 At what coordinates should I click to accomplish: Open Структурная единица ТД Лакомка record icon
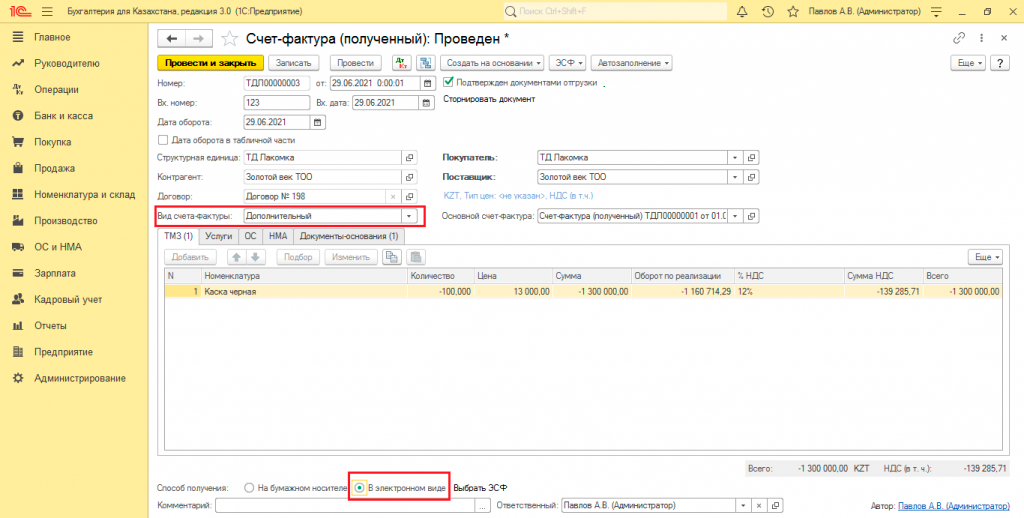tap(409, 157)
